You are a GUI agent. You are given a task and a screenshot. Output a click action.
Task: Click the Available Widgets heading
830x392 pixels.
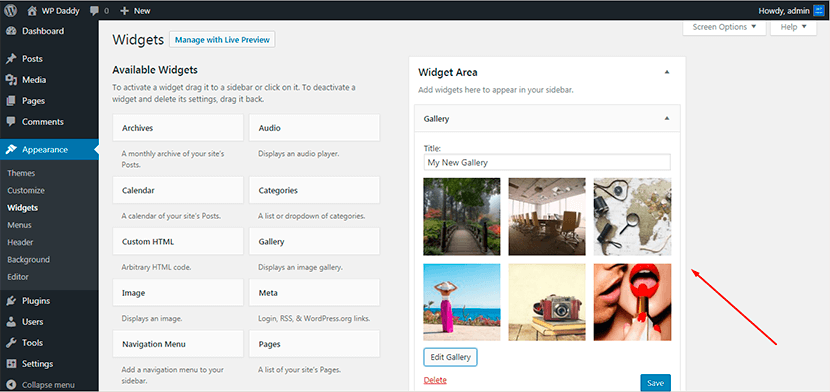pyautogui.click(x=155, y=70)
